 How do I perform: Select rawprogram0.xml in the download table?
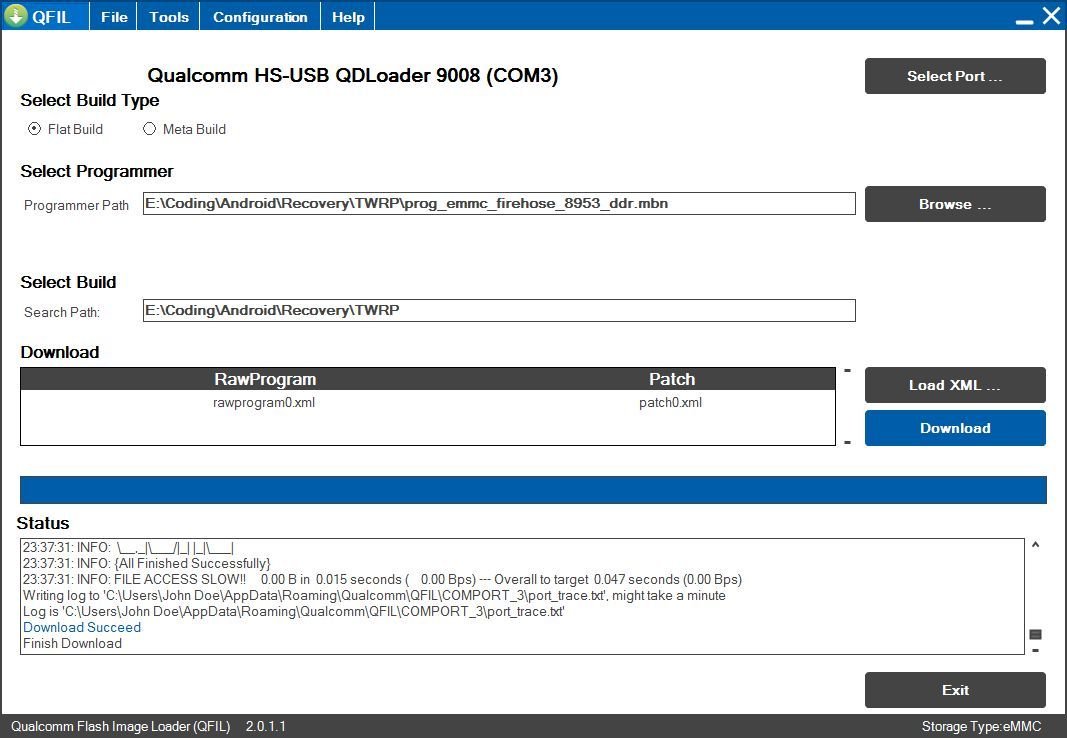[x=264, y=402]
